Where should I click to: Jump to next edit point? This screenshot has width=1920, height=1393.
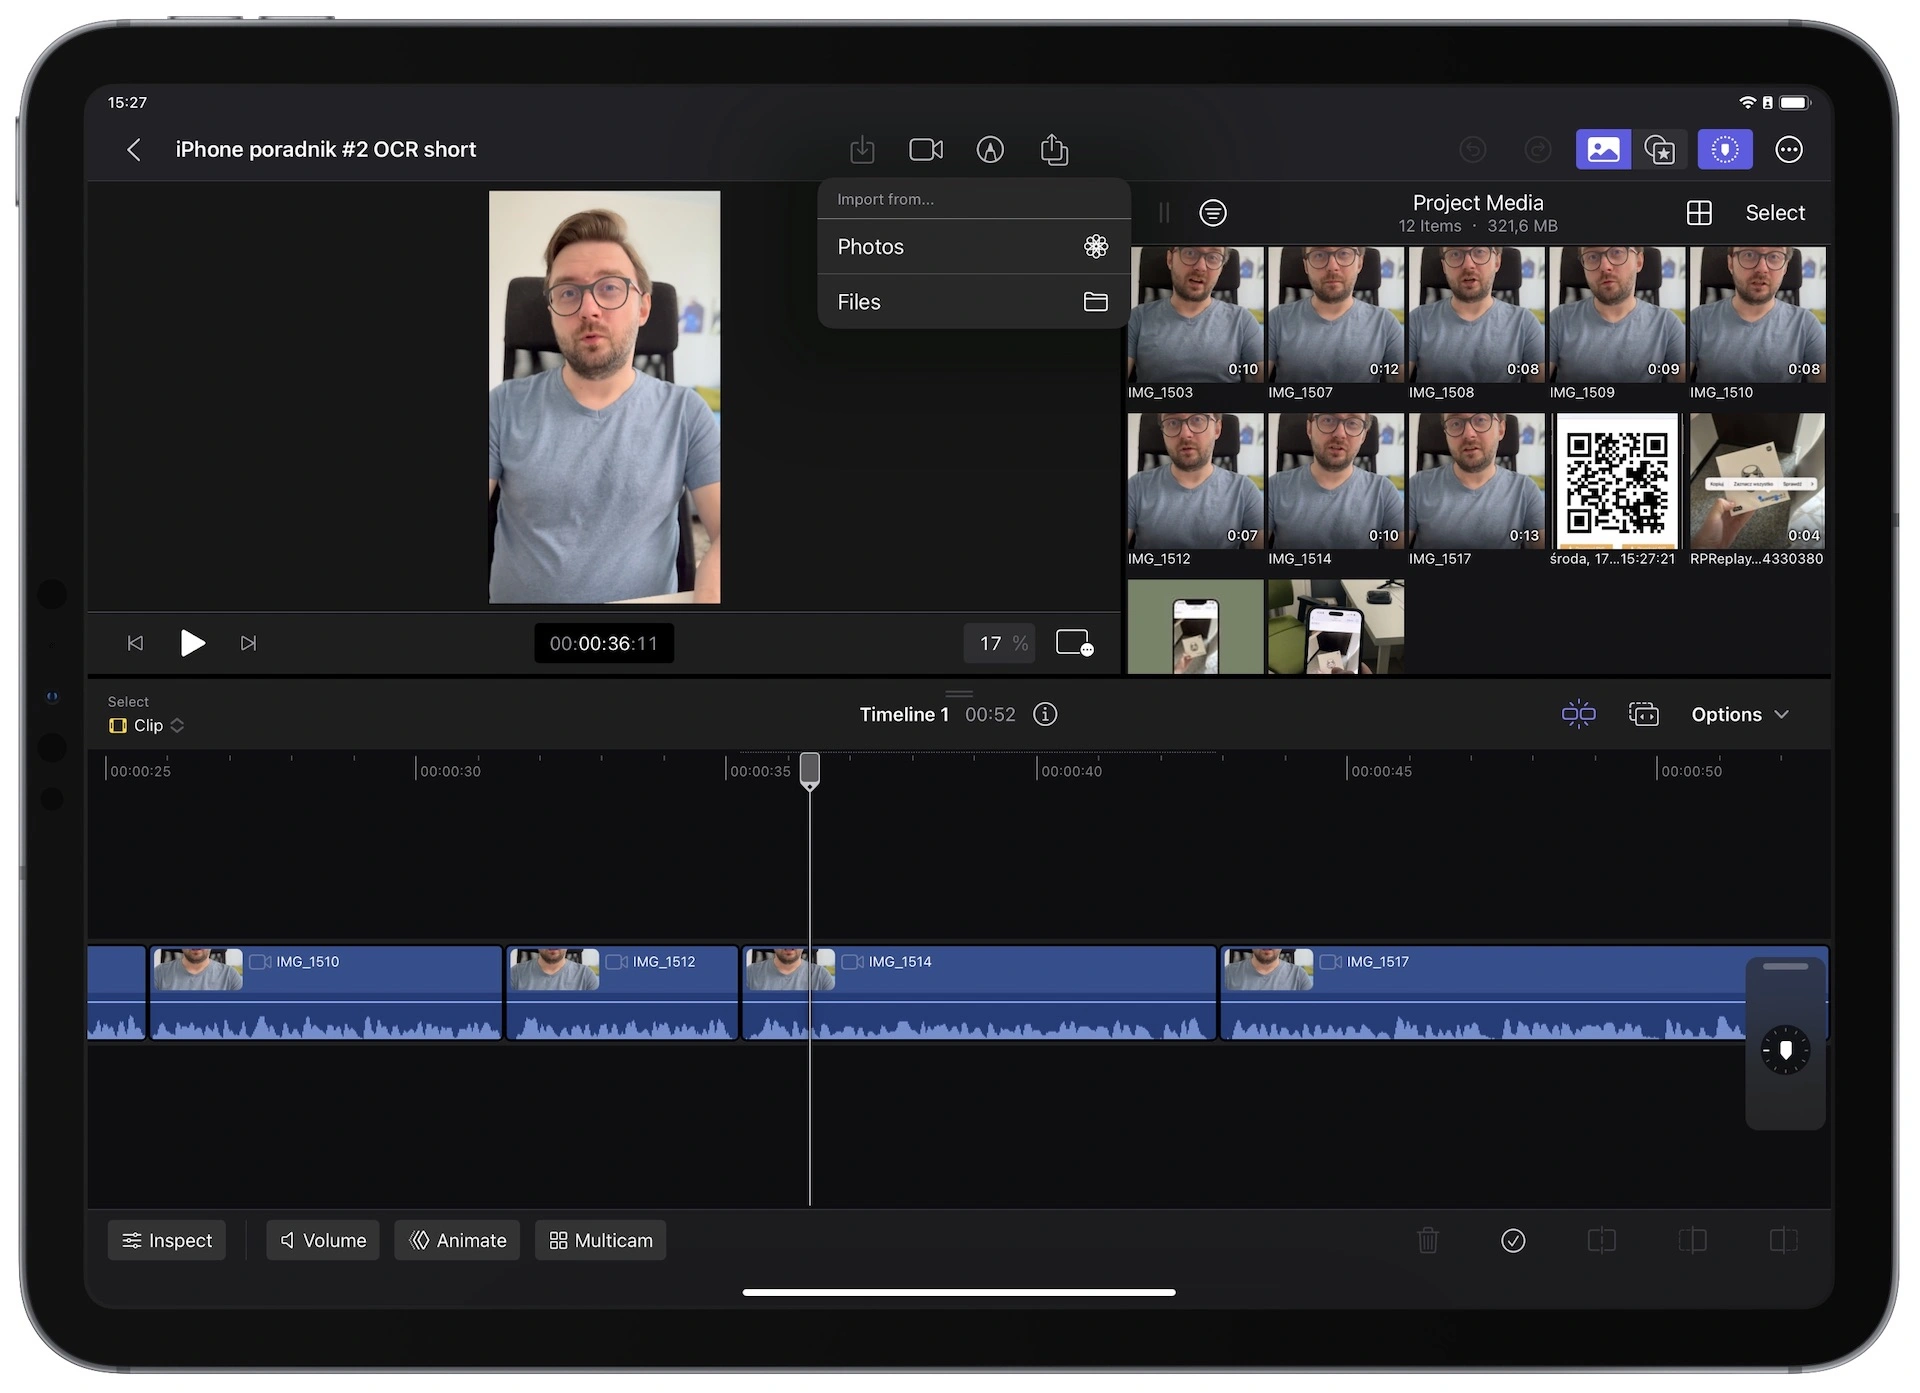tap(249, 643)
